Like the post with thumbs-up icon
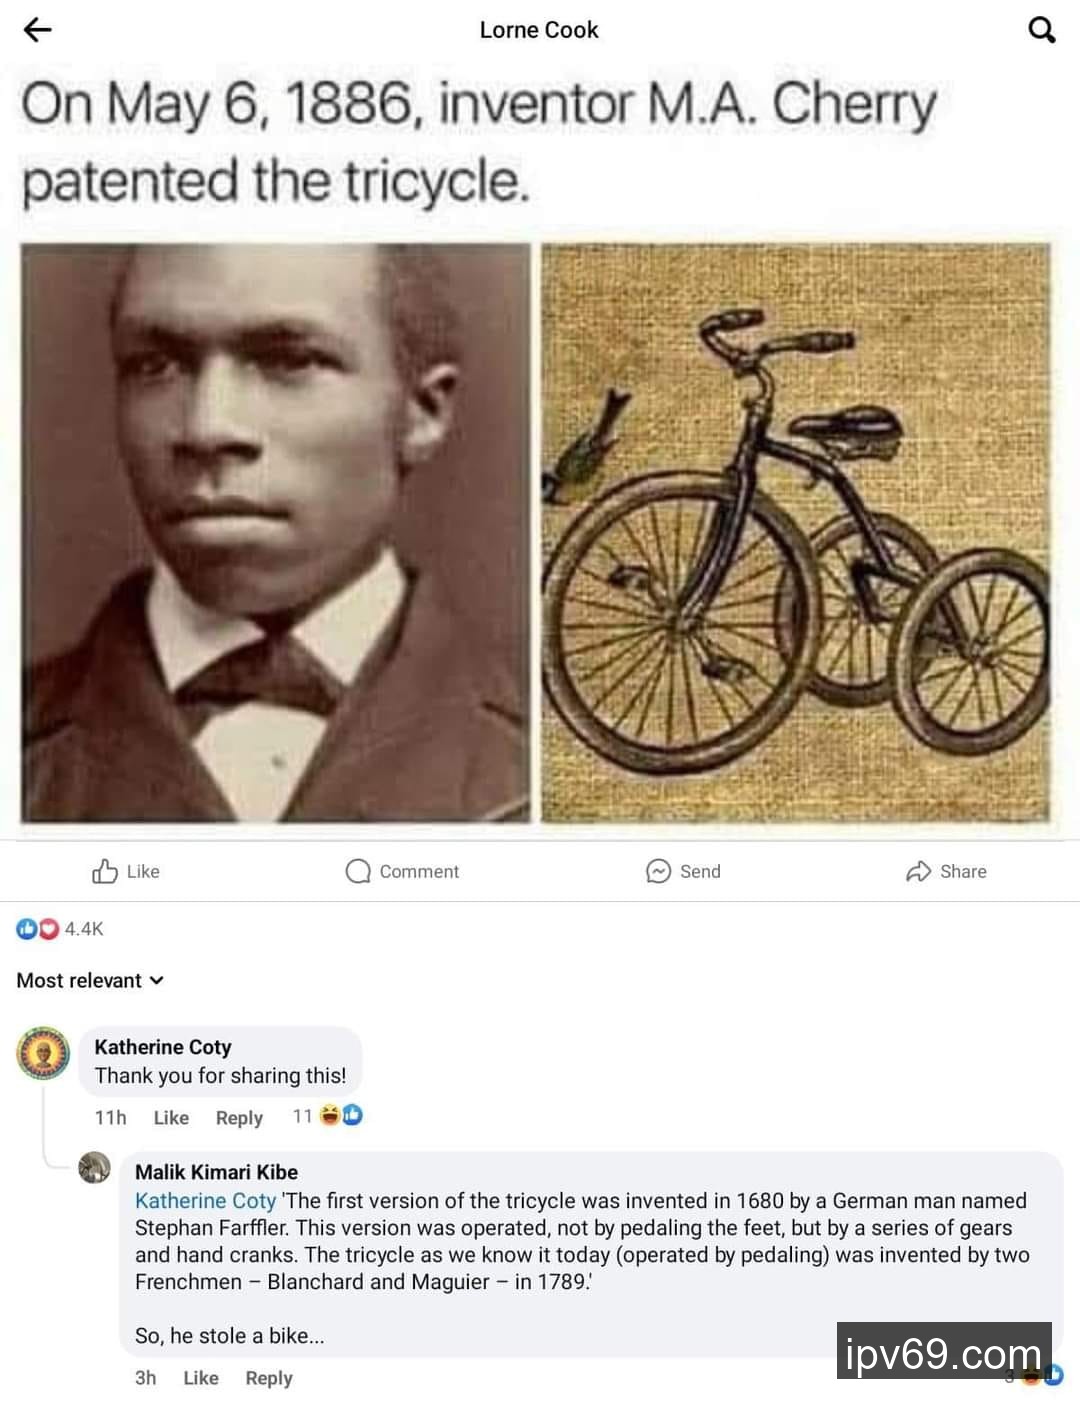Screen dimensions: 1080x1407 pyautogui.click(x=106, y=871)
